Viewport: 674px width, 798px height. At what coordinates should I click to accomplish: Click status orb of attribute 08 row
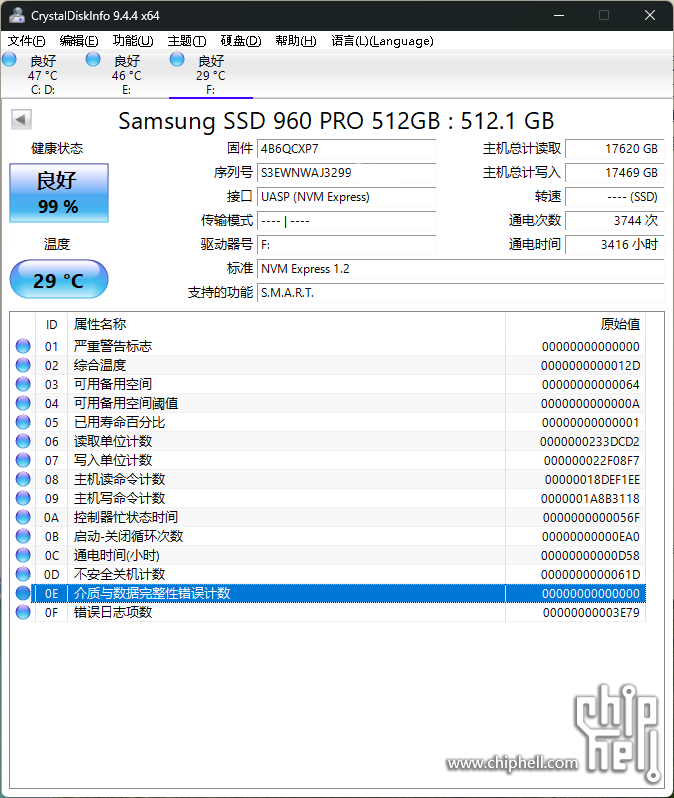(x=23, y=479)
